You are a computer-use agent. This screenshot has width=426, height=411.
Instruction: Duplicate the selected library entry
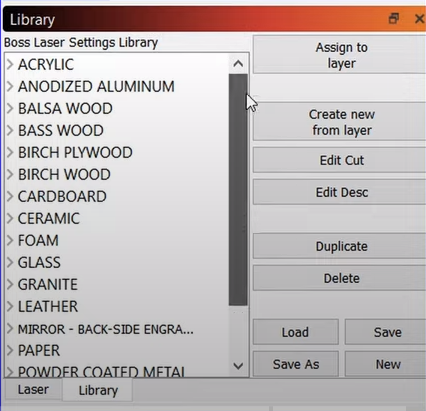point(339,246)
